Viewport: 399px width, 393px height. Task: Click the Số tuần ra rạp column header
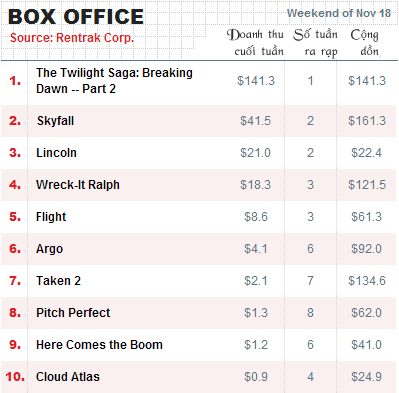315,43
